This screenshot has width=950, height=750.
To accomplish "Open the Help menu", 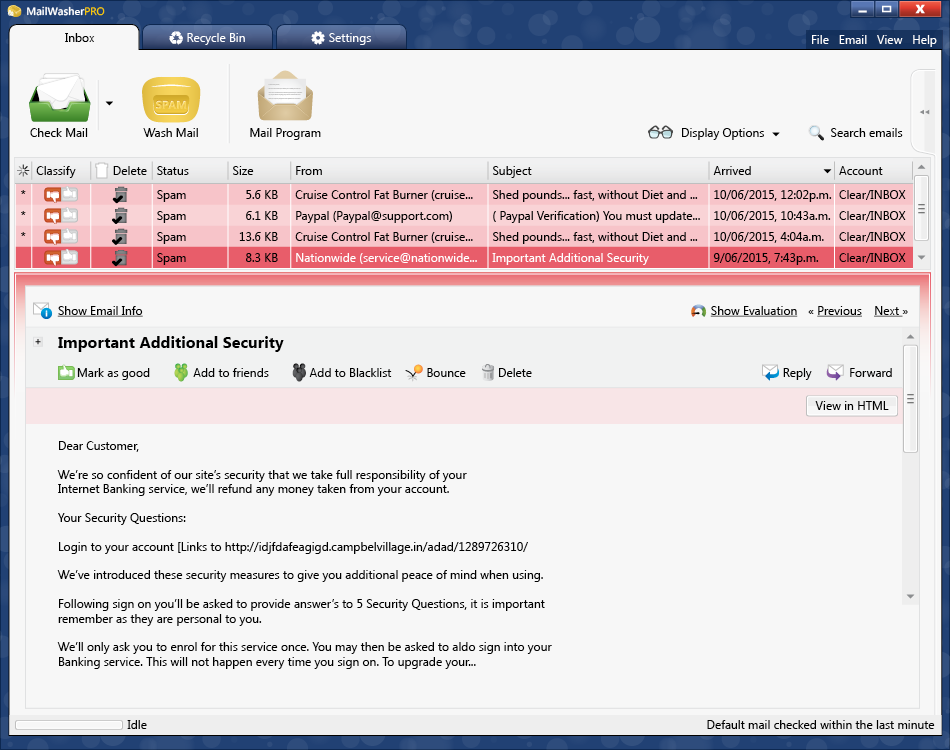I will pyautogui.click(x=924, y=39).
